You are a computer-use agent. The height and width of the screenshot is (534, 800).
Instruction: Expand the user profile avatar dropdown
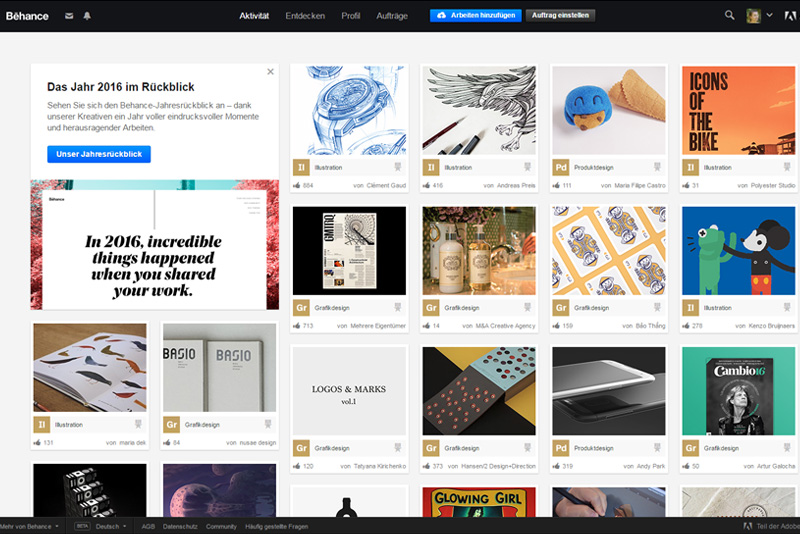coord(760,16)
